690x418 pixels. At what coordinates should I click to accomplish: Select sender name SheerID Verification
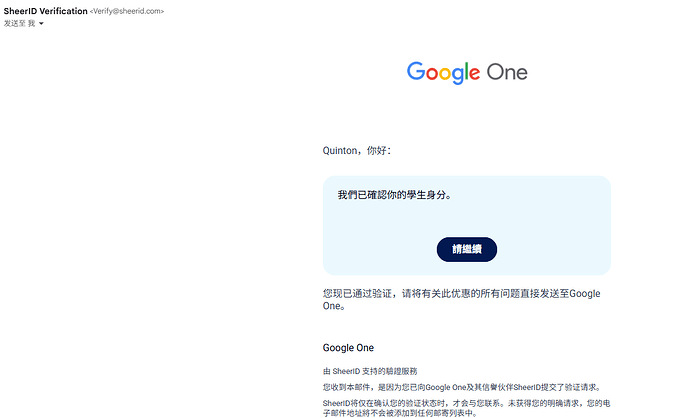point(45,11)
